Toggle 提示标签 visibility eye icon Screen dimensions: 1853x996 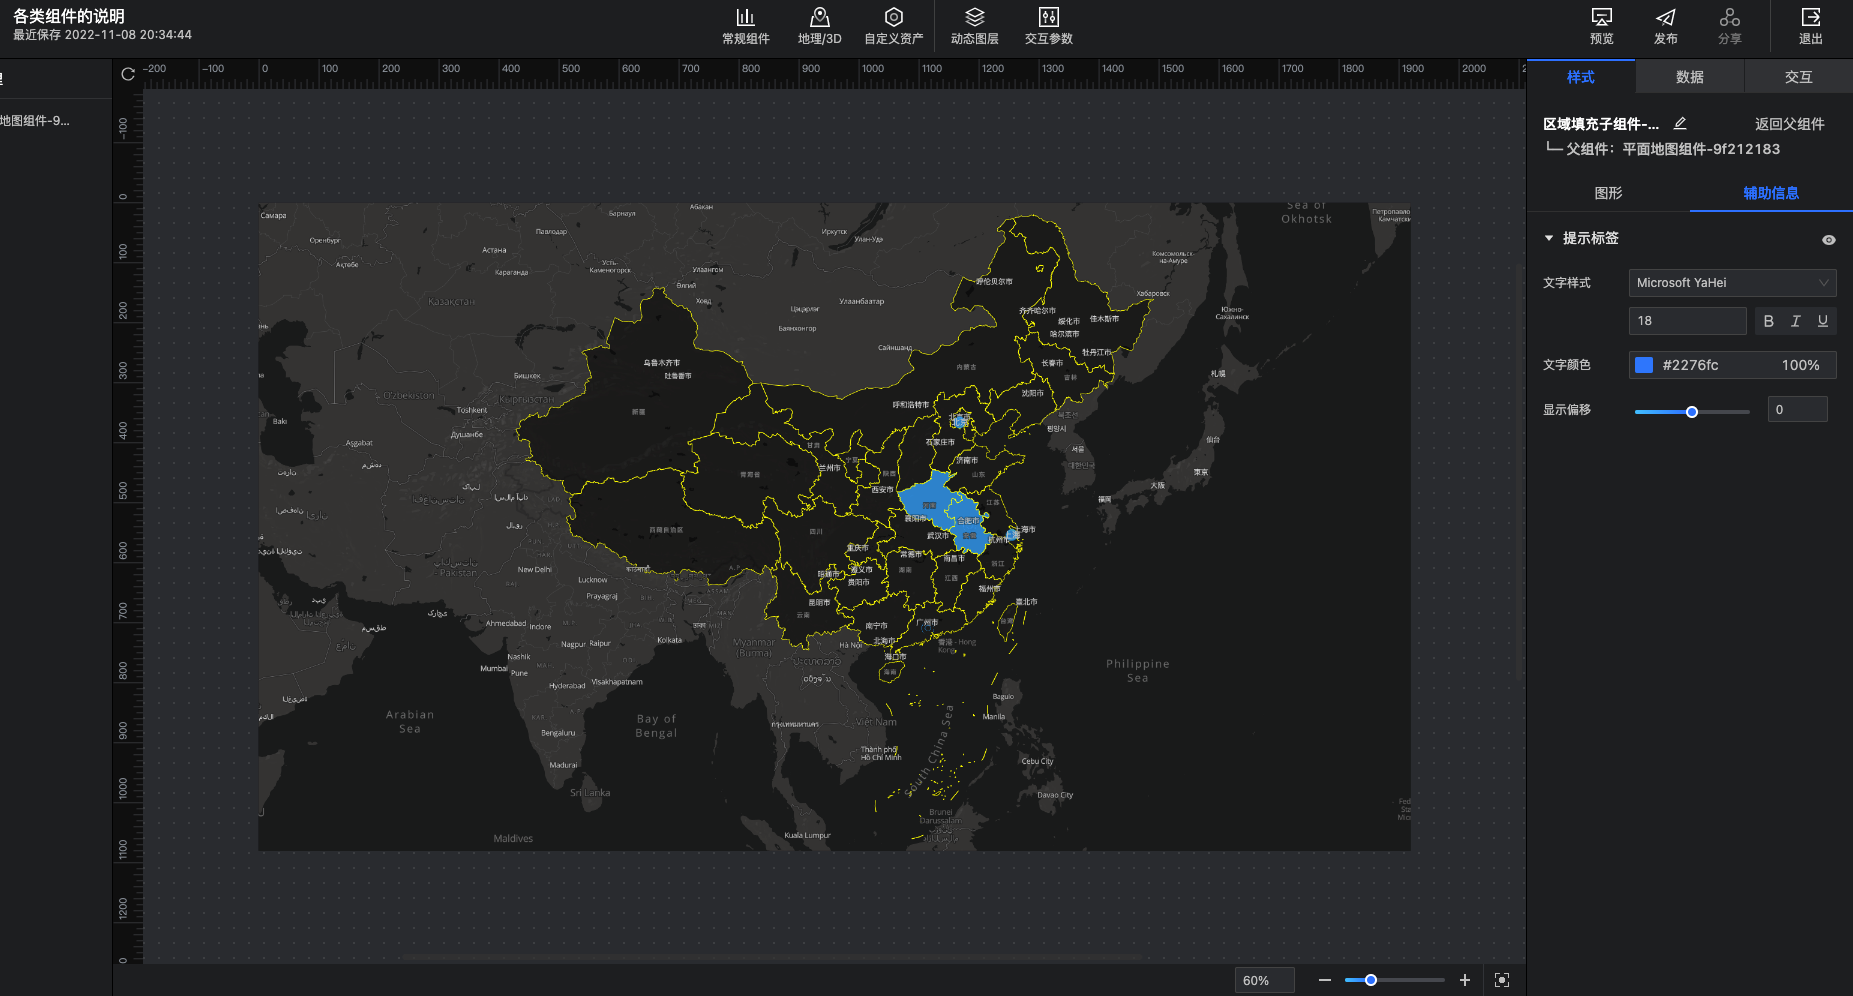pyautogui.click(x=1828, y=240)
